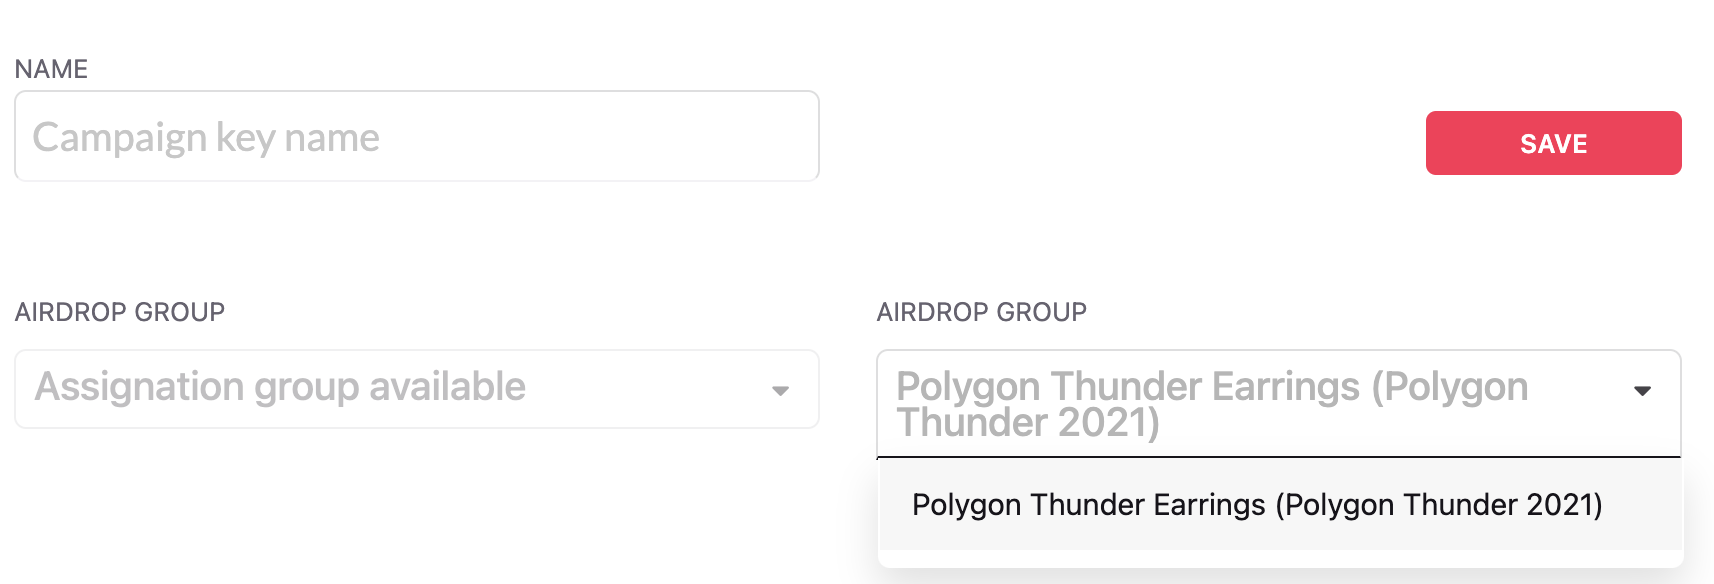Click the SAVE text label on the button

pos(1553,144)
